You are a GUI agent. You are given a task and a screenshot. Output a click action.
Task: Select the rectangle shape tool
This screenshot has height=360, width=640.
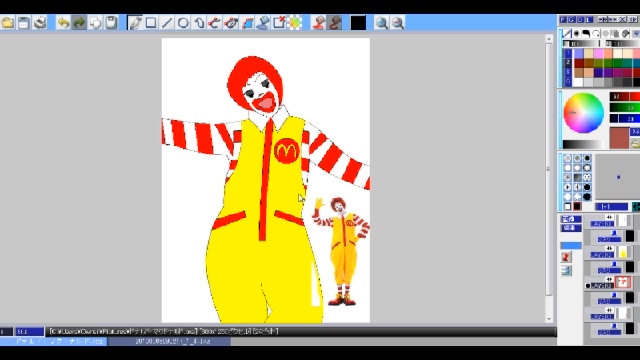pos(151,22)
